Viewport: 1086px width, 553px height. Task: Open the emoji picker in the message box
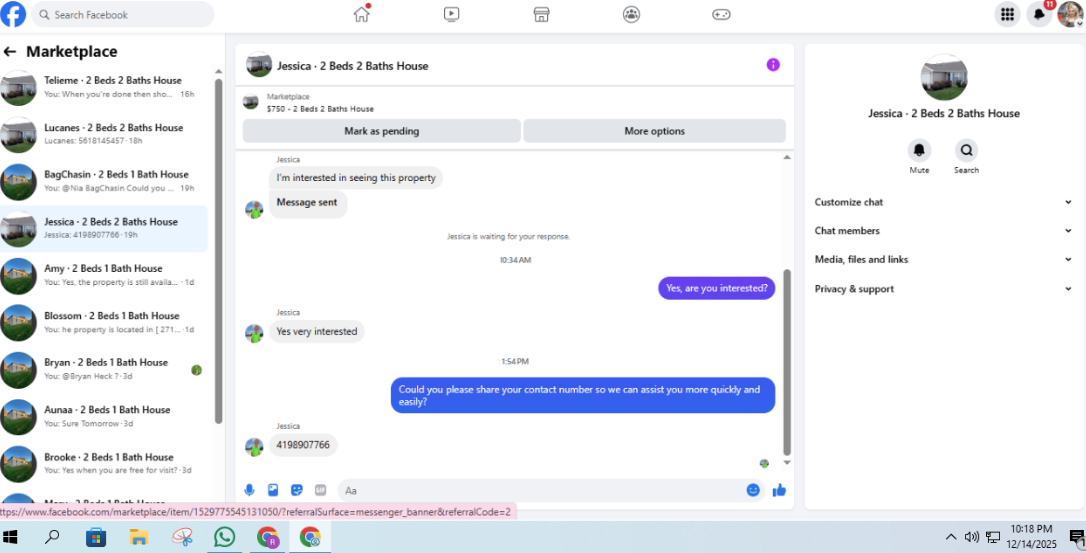[753, 490]
